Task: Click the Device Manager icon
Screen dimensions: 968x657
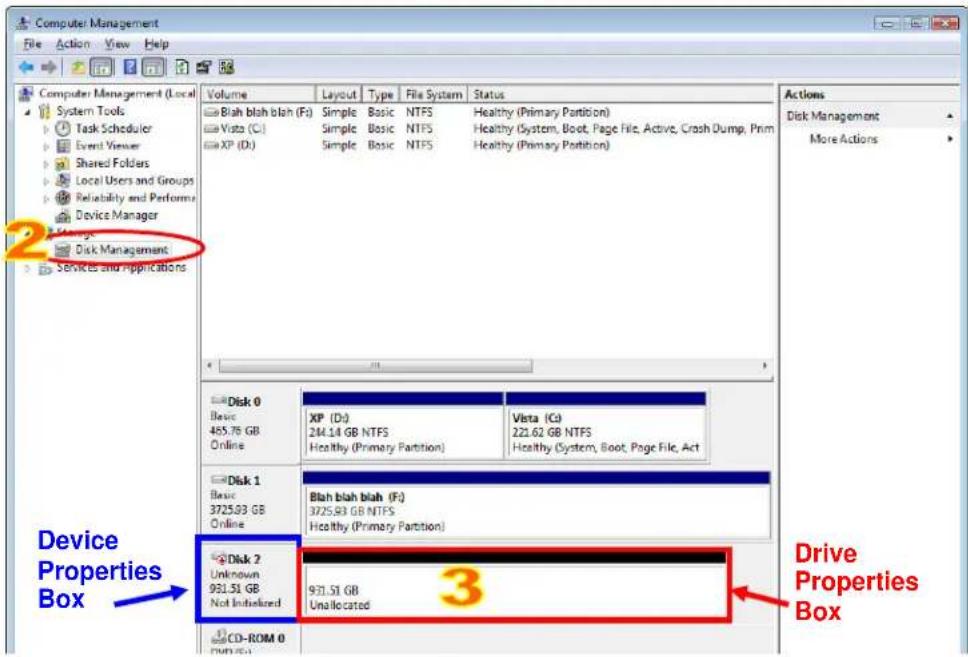Action: (62, 216)
